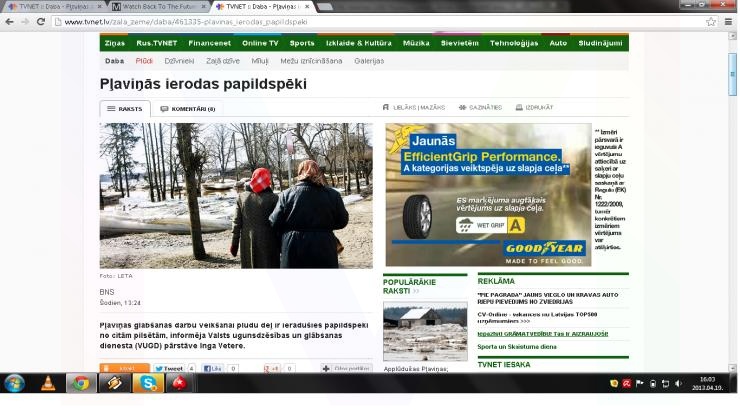
Task: Open Skype from the taskbar
Action: pyautogui.click(x=148, y=383)
